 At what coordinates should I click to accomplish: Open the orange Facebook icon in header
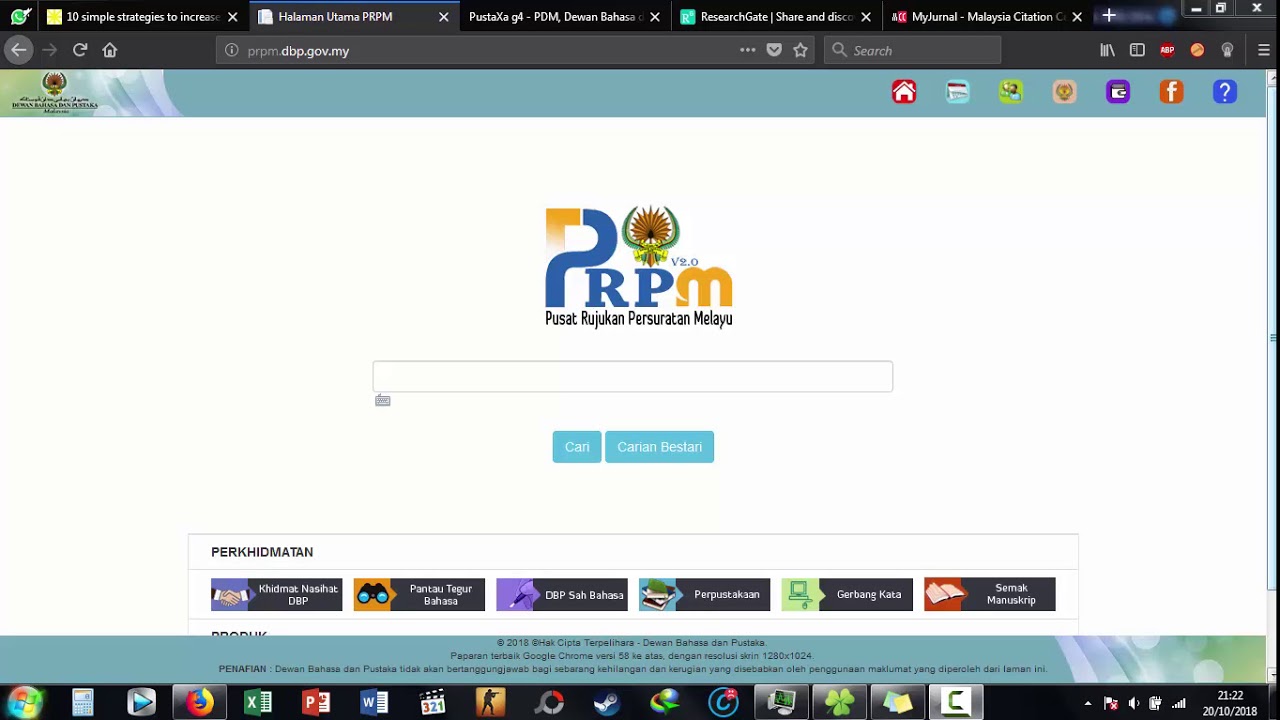pos(1171,92)
